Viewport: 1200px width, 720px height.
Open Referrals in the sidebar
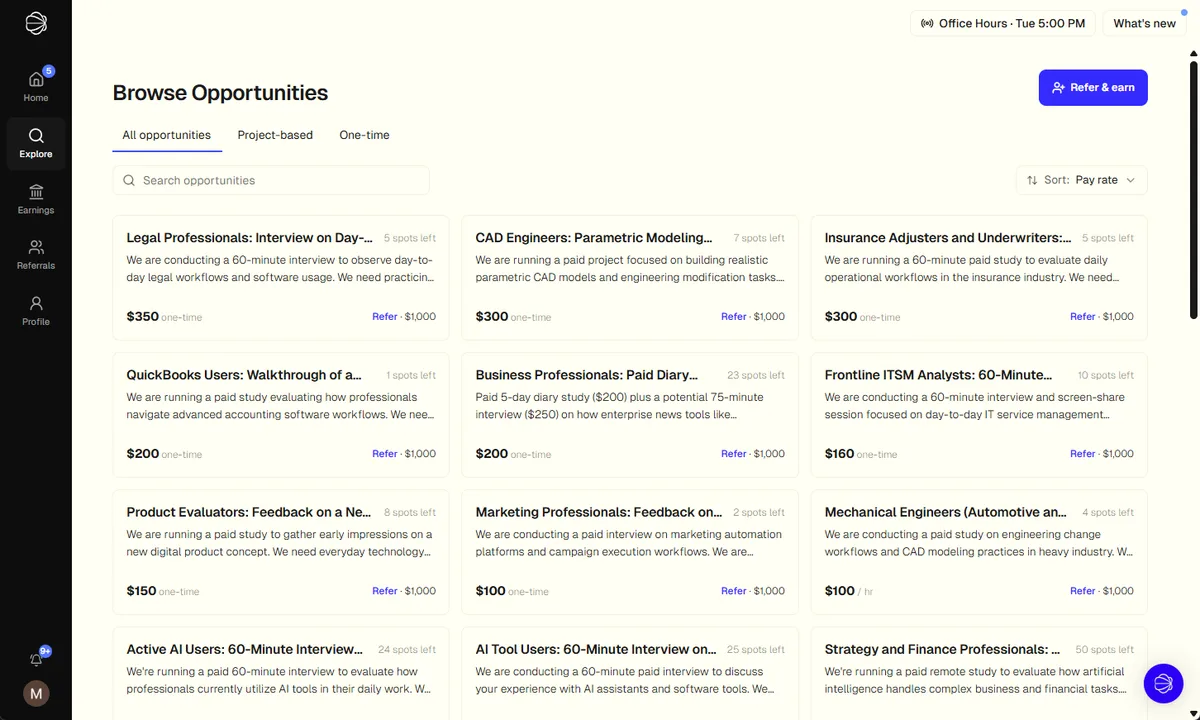point(36,255)
